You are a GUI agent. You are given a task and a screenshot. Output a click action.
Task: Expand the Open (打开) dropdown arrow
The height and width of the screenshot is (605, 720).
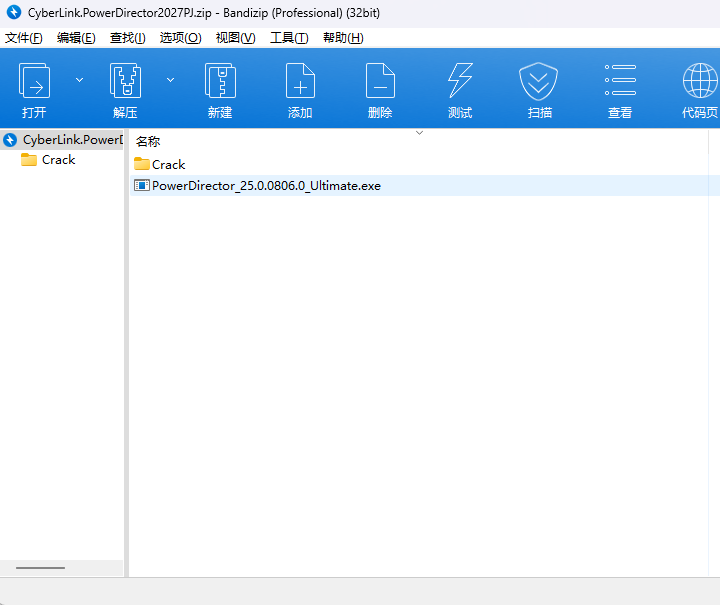point(79,80)
